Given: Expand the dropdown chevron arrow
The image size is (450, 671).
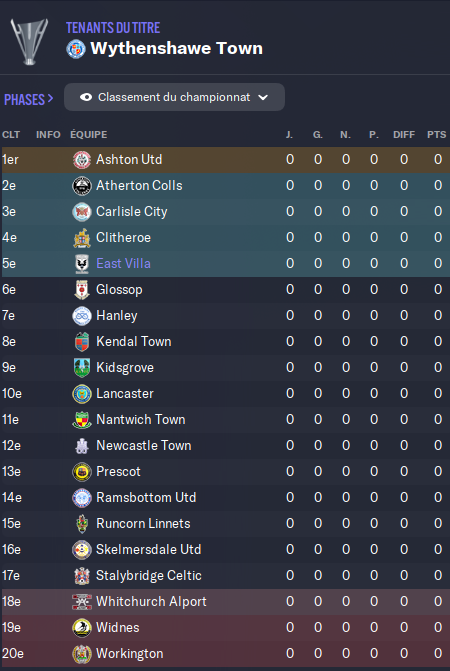Looking at the screenshot, I should (x=263, y=98).
